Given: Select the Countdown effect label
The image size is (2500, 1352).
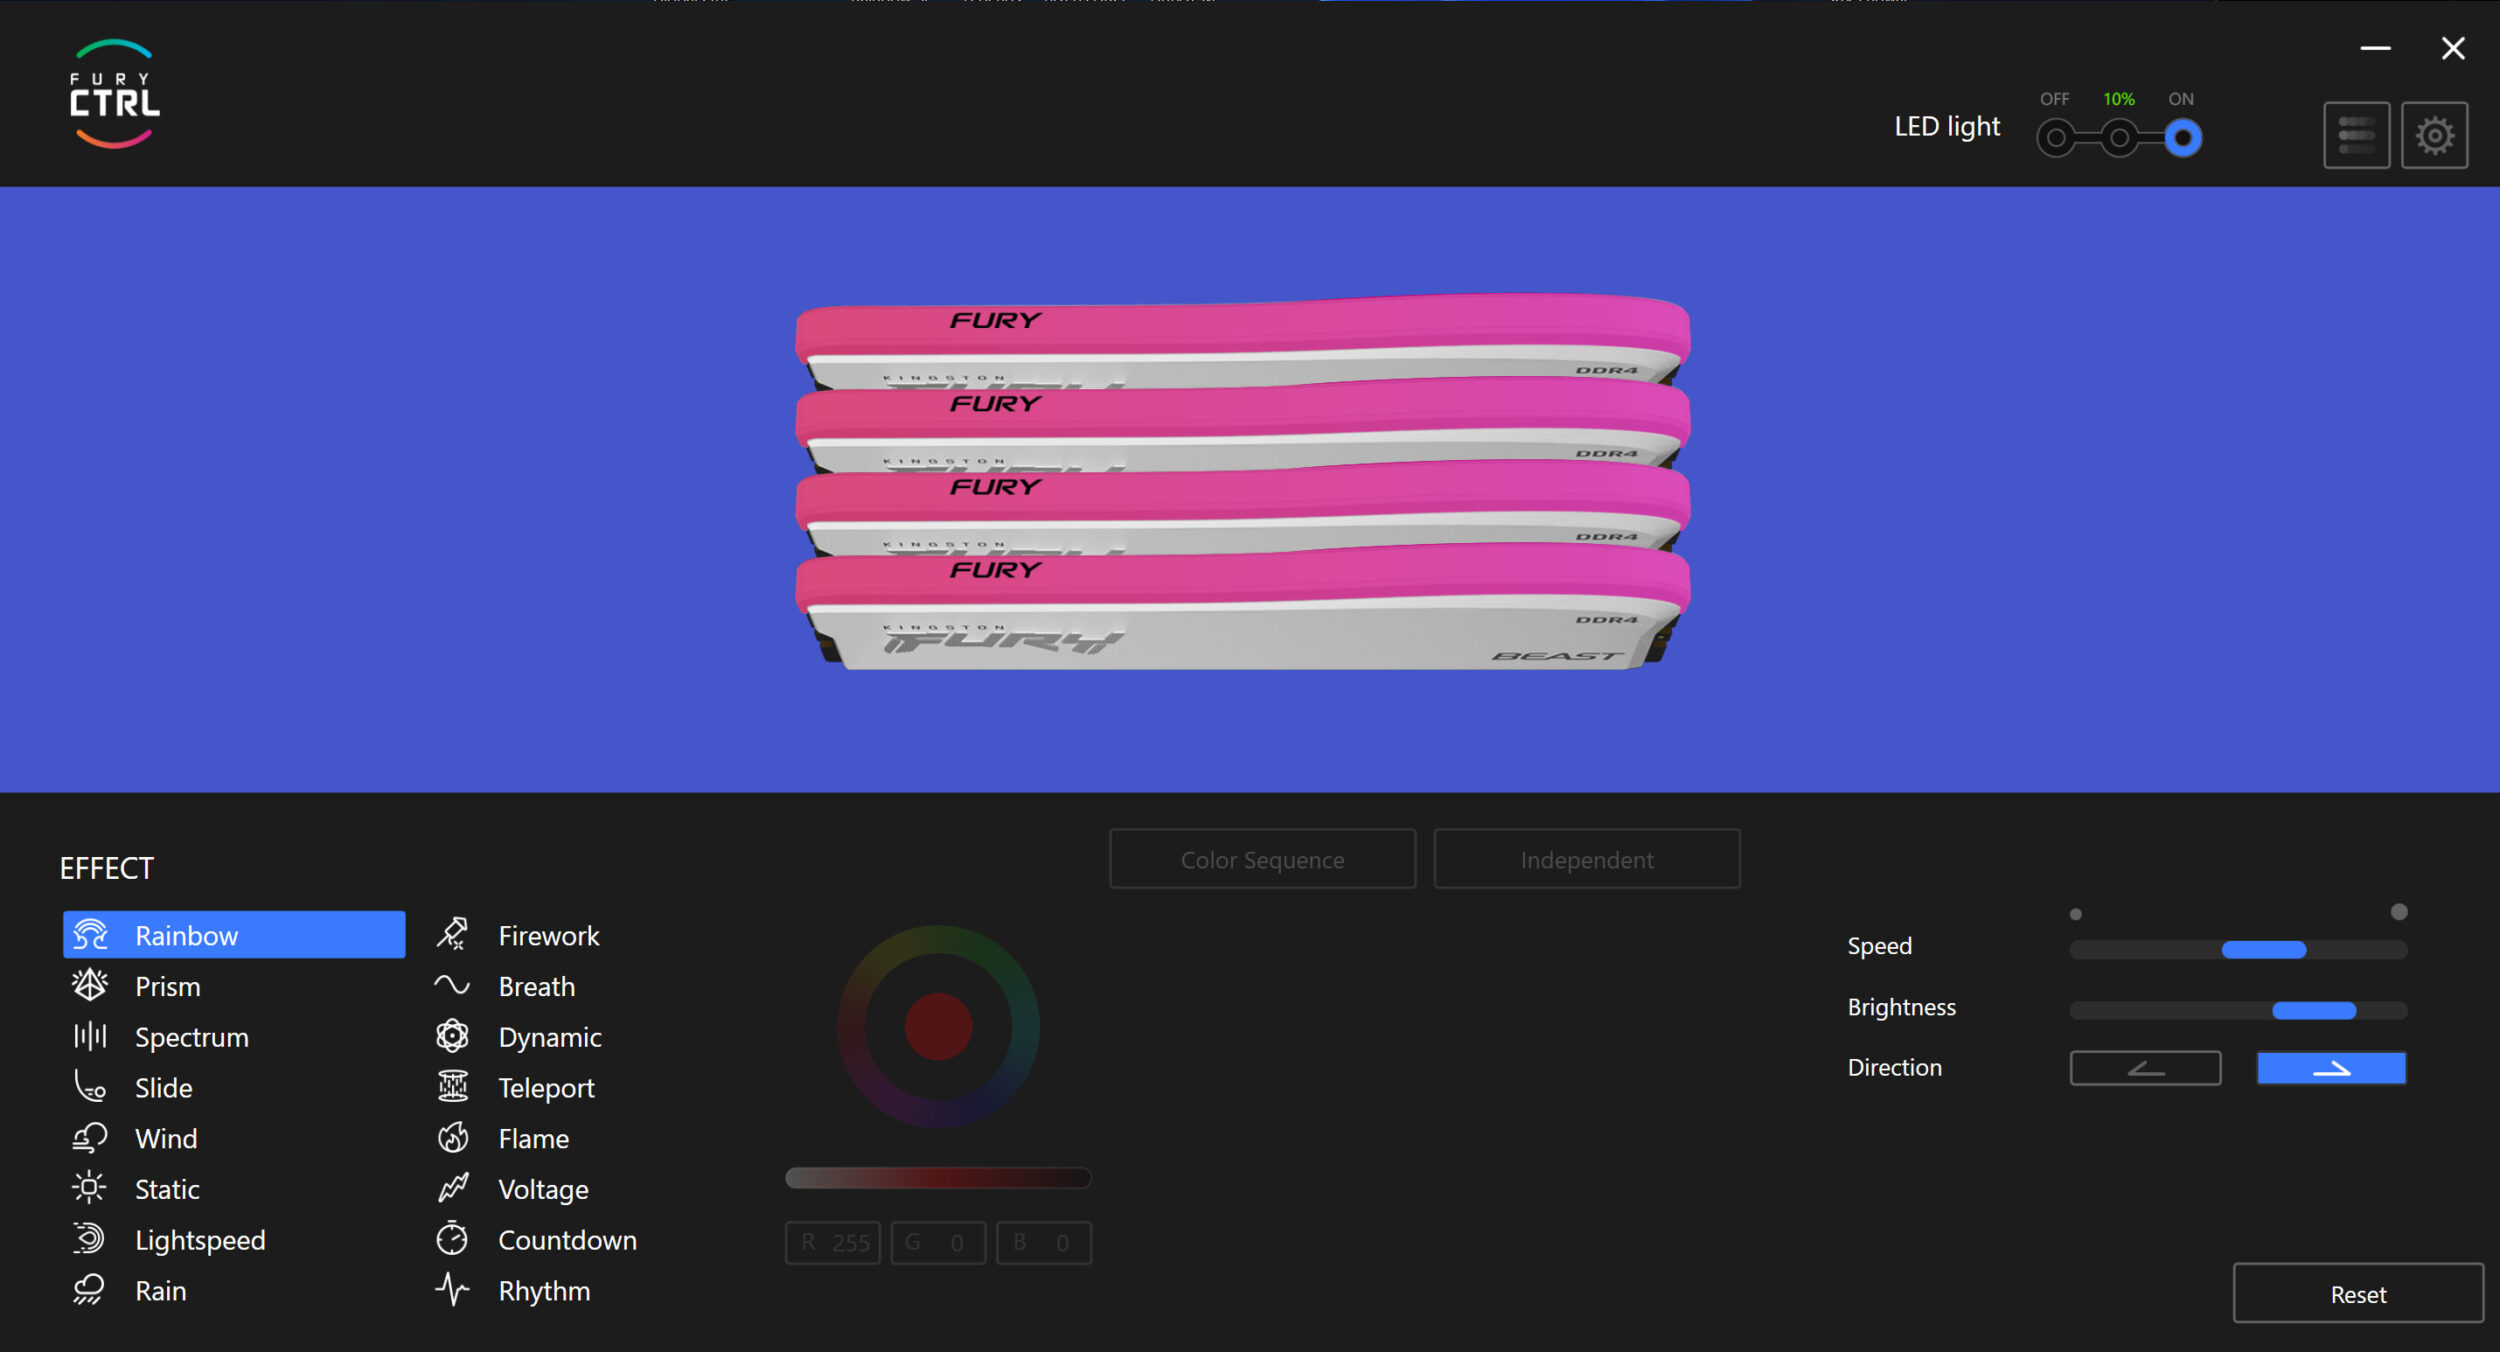Looking at the screenshot, I should 567,1241.
